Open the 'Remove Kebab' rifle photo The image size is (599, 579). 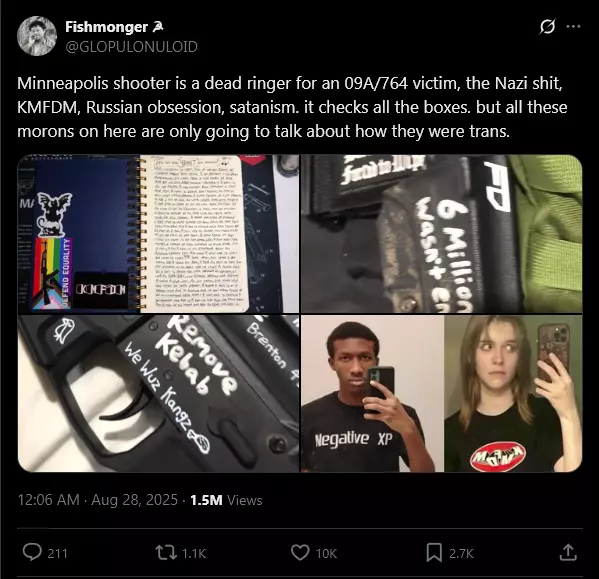tap(158, 393)
